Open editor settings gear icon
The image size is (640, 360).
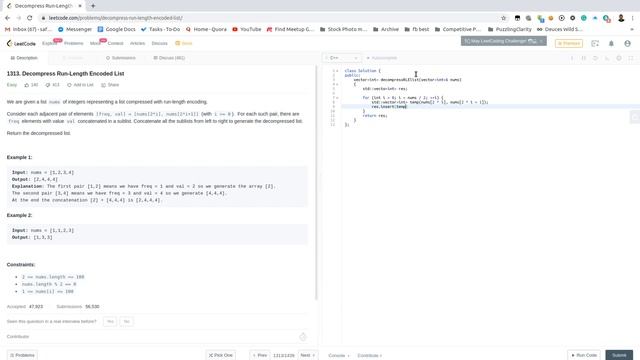click(x=619, y=58)
